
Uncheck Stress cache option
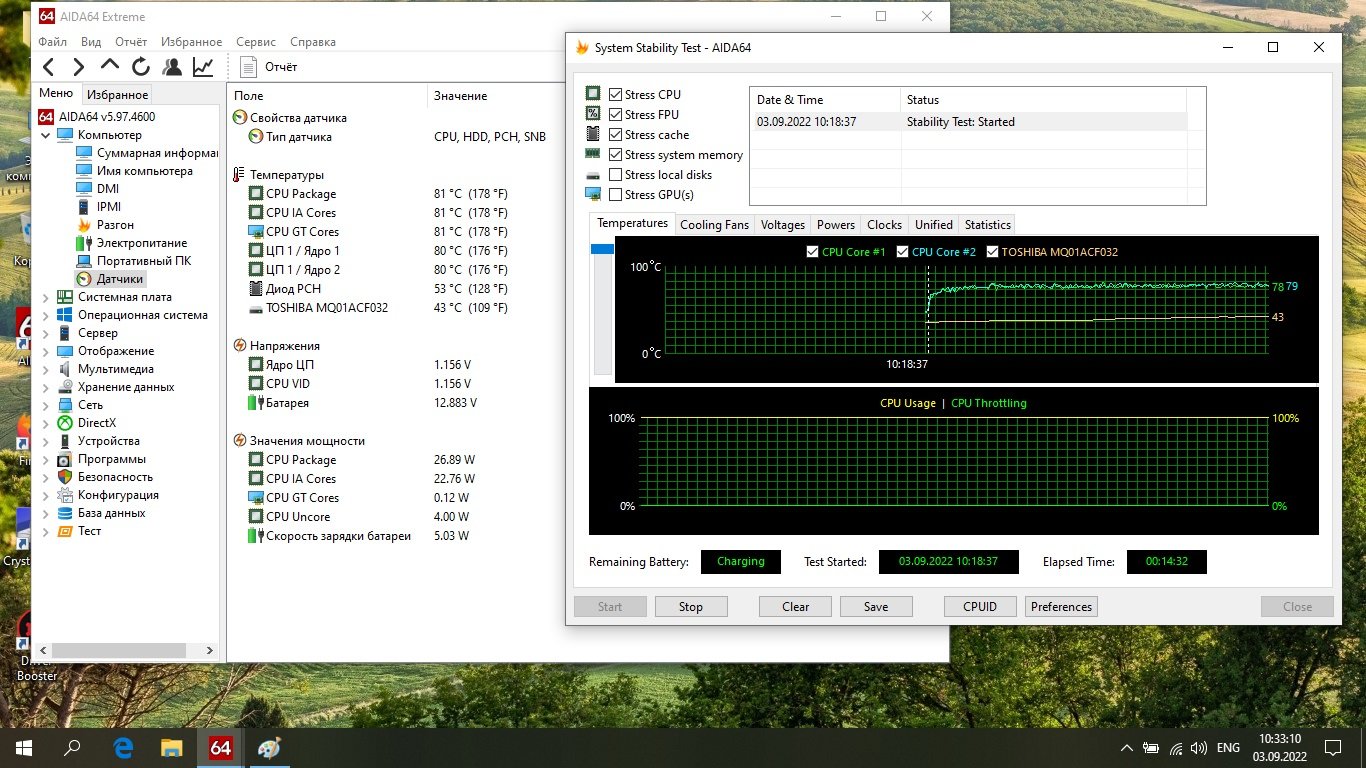615,135
